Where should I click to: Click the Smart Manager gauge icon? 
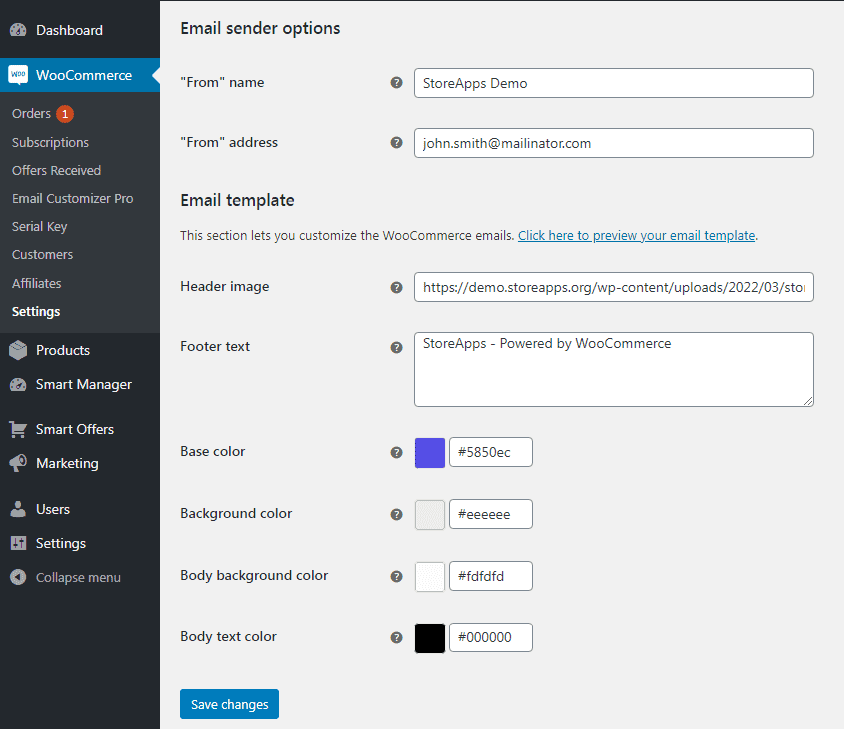pos(18,384)
